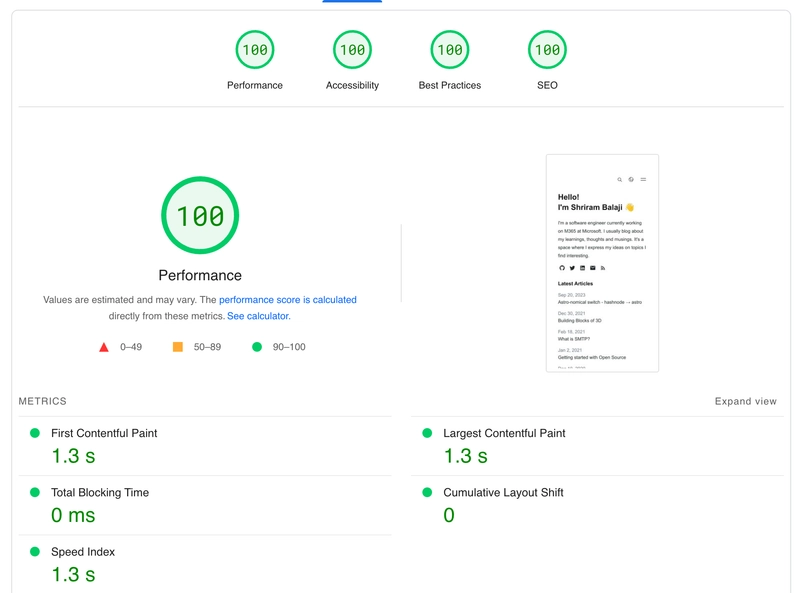Click Expand view in Metrics section
Viewport: 800px width, 593px height.
click(745, 401)
